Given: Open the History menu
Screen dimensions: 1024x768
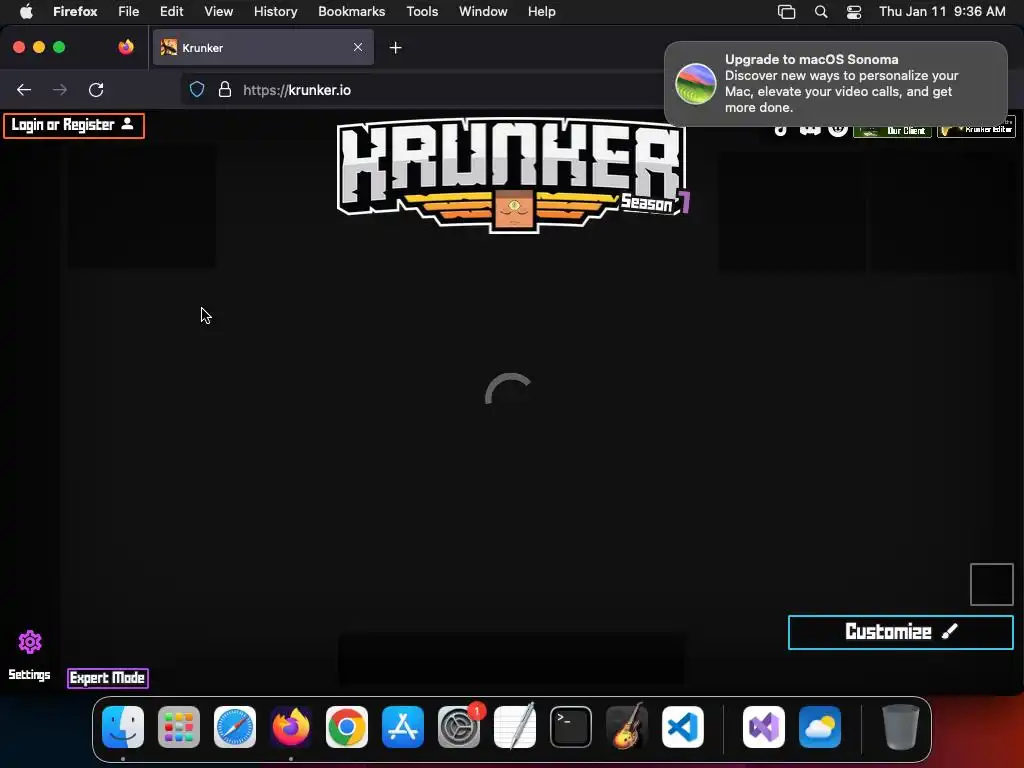Looking at the screenshot, I should tap(275, 12).
